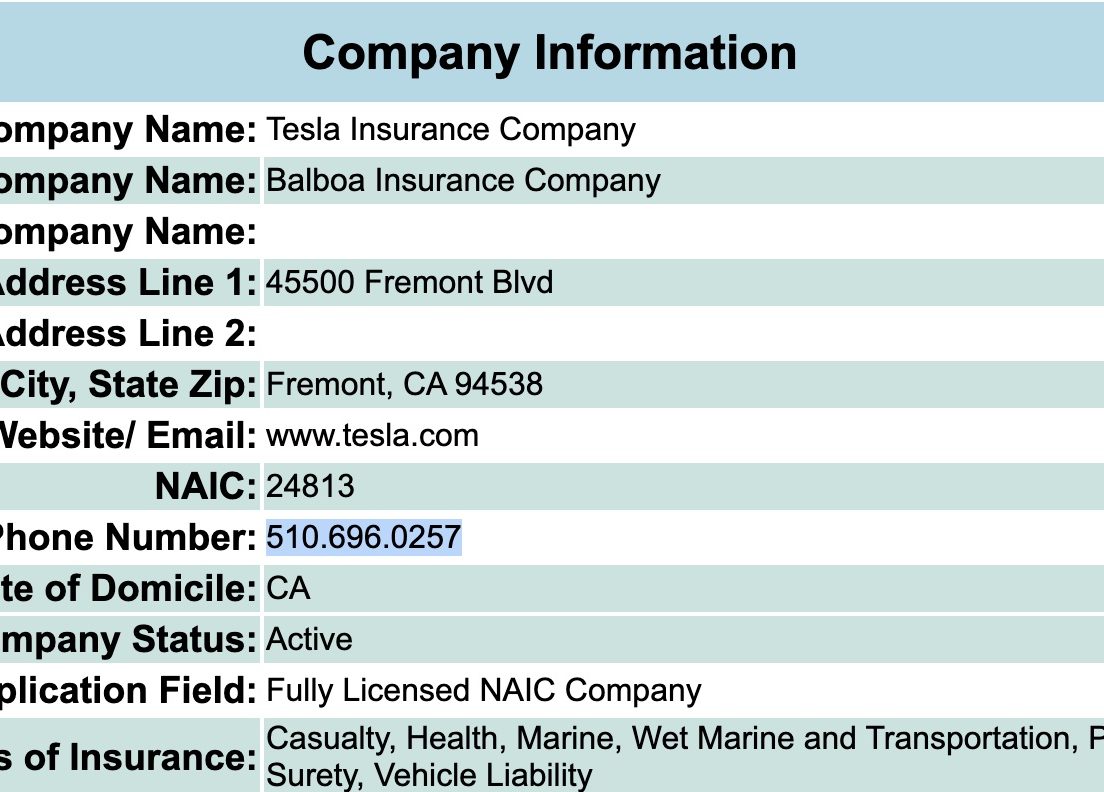This screenshot has width=1104, height=792.
Task: Click the highlighted phone number 510.696.0257
Action: coord(363,537)
